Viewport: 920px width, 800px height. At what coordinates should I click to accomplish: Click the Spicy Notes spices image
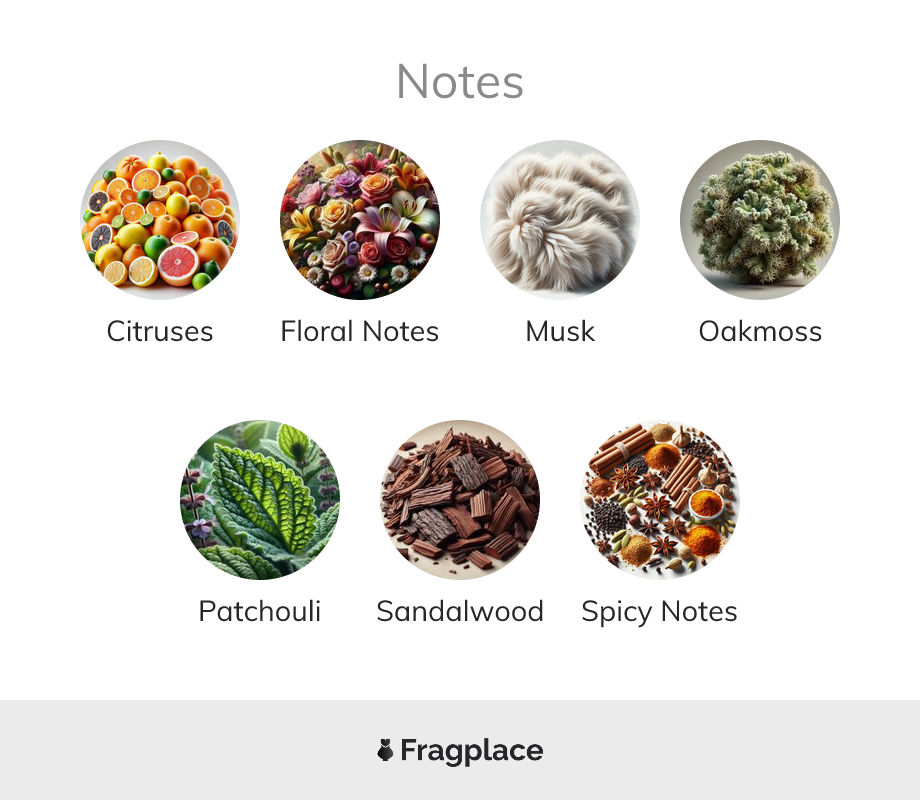click(x=660, y=499)
